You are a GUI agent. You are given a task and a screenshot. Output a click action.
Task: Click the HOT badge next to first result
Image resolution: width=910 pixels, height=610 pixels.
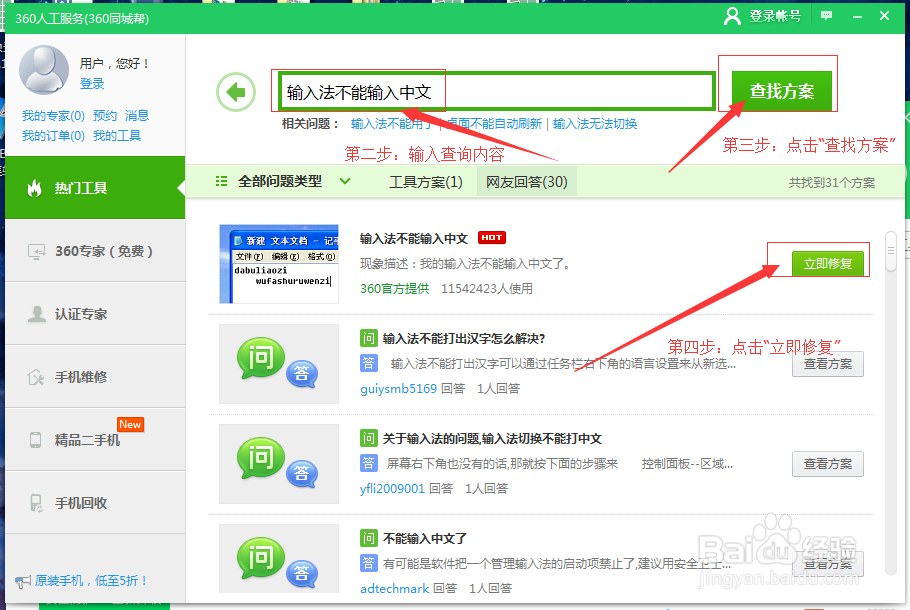click(492, 237)
